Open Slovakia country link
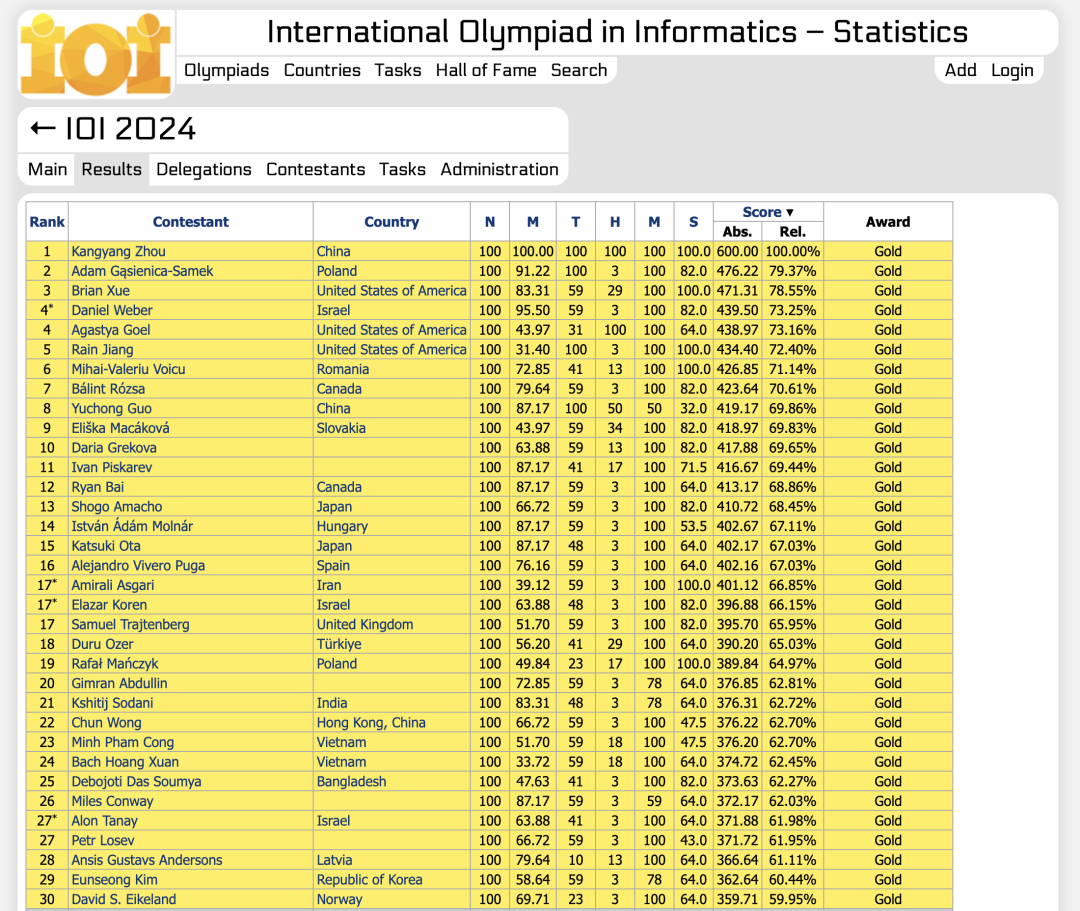Screen dimensions: 1080x911 (341, 428)
